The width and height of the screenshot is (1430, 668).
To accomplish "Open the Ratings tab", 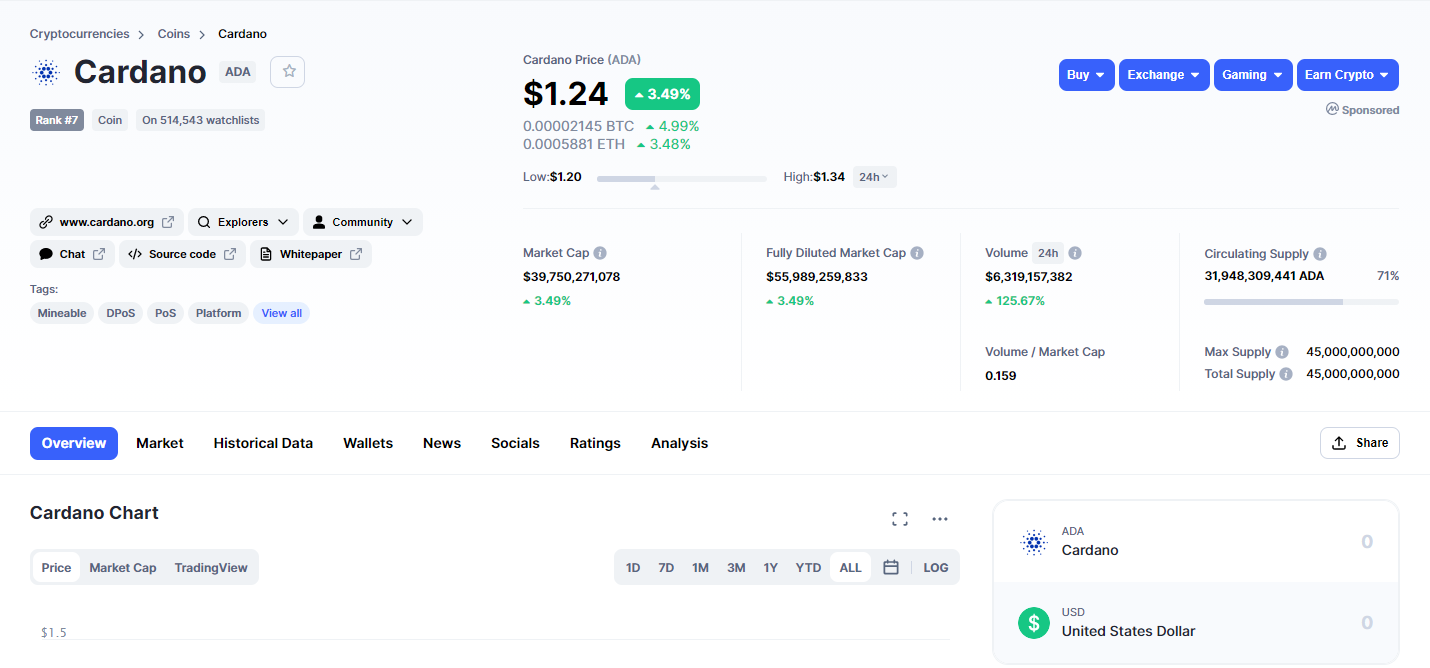I will 595,443.
